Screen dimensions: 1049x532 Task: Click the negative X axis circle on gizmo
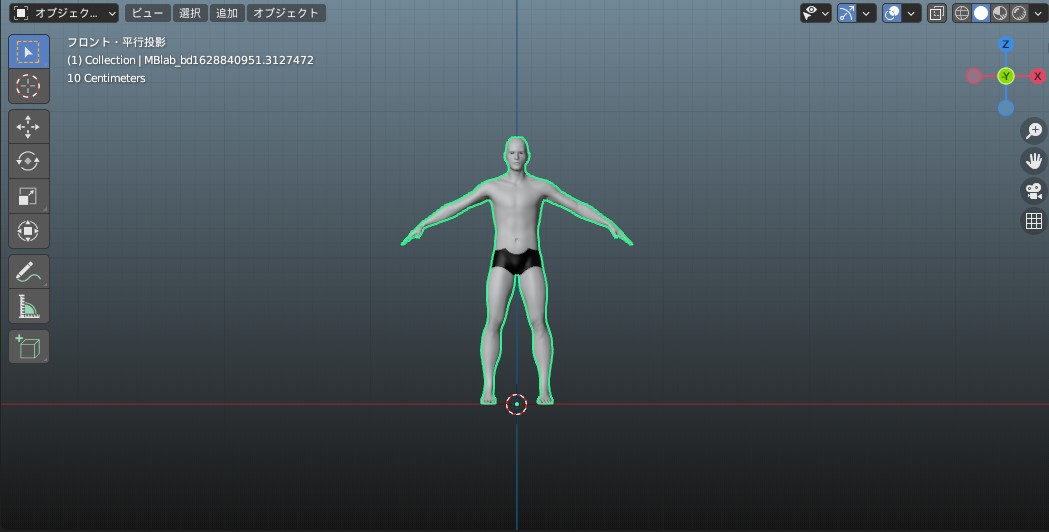click(x=974, y=76)
